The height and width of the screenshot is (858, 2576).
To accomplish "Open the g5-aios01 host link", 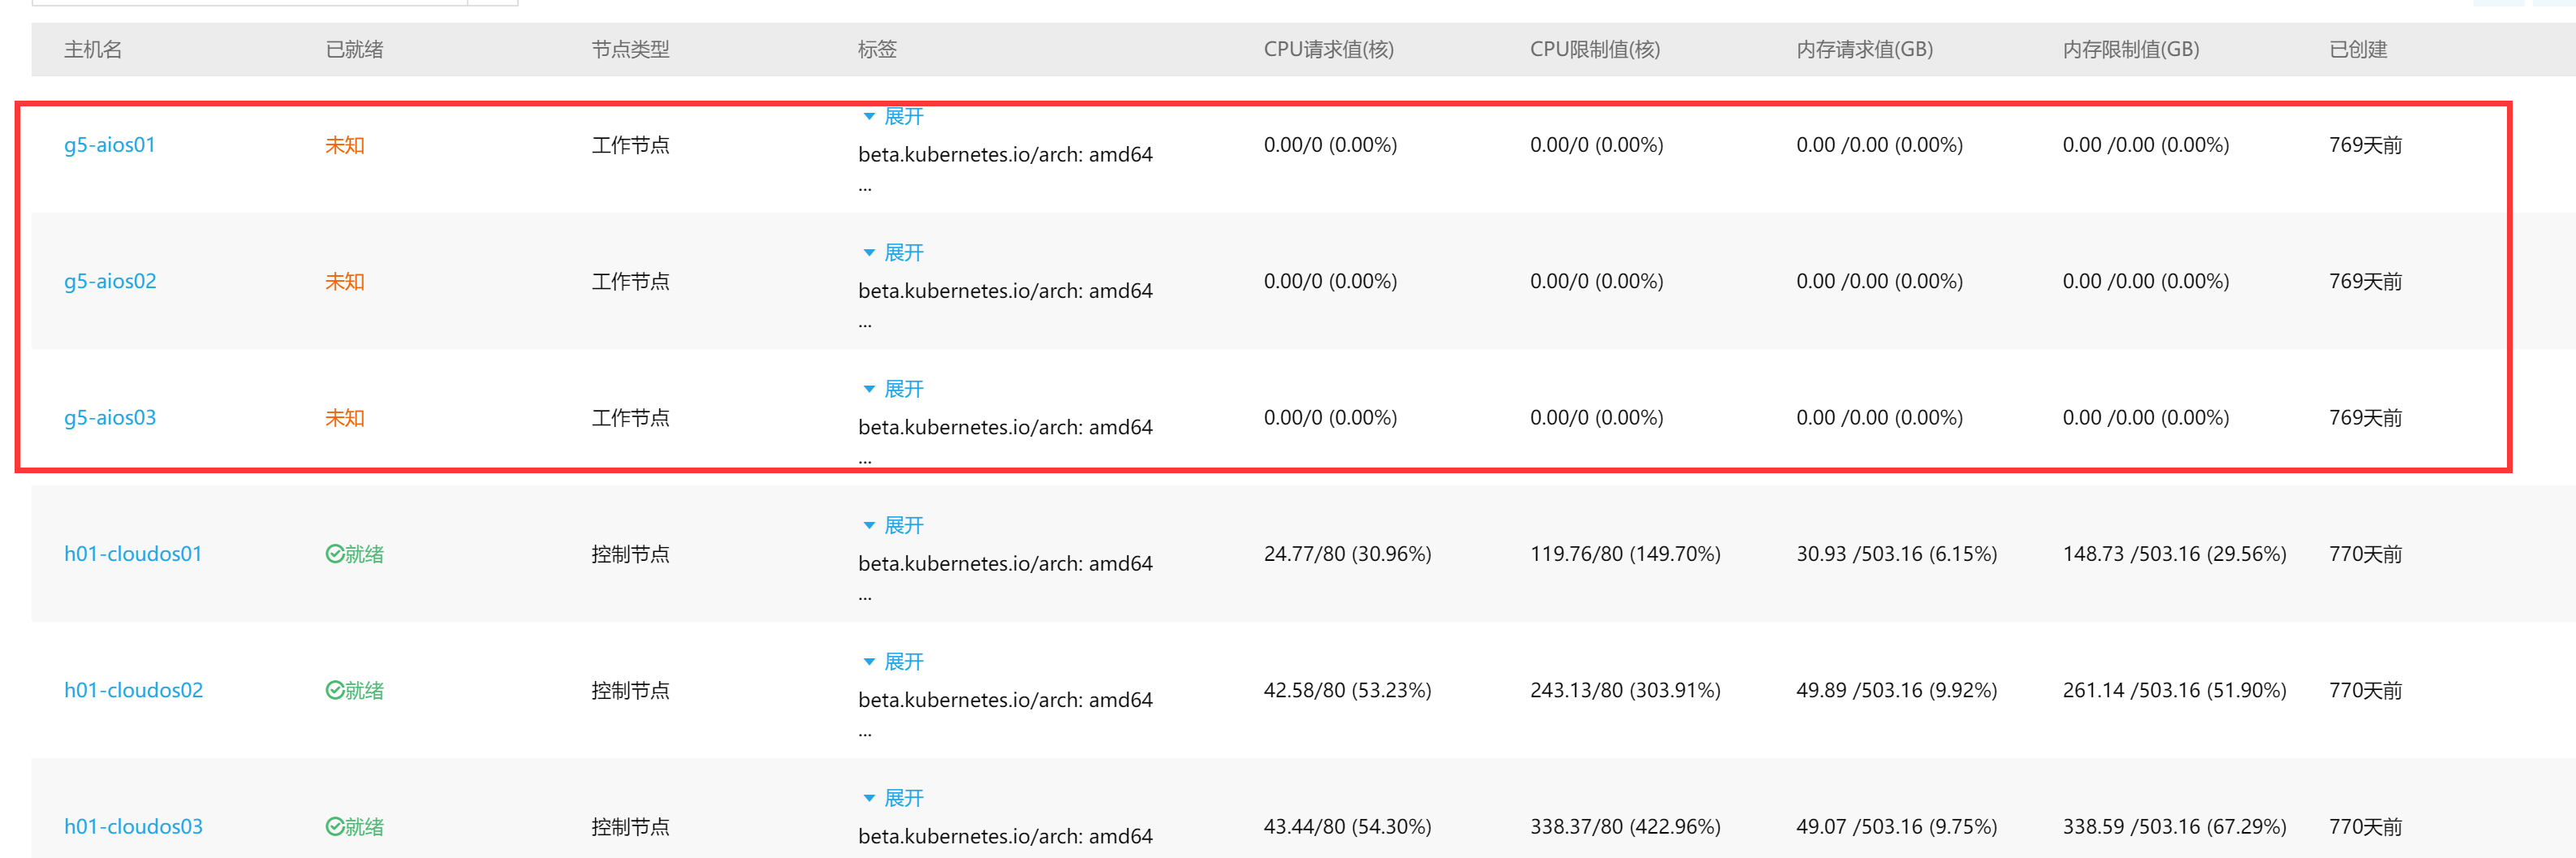I will point(110,145).
